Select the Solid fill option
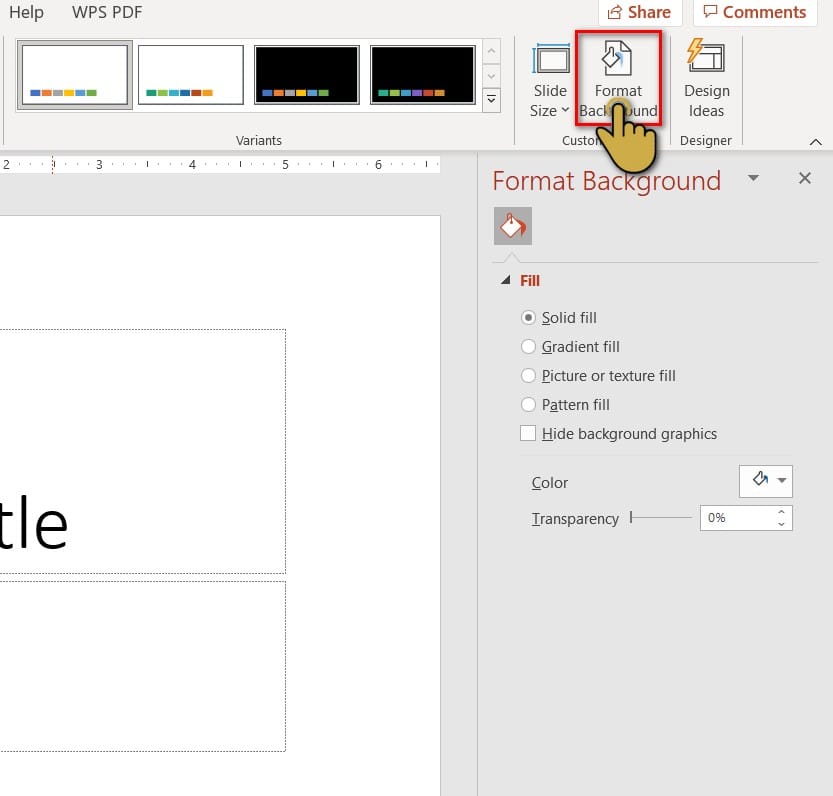 point(529,318)
